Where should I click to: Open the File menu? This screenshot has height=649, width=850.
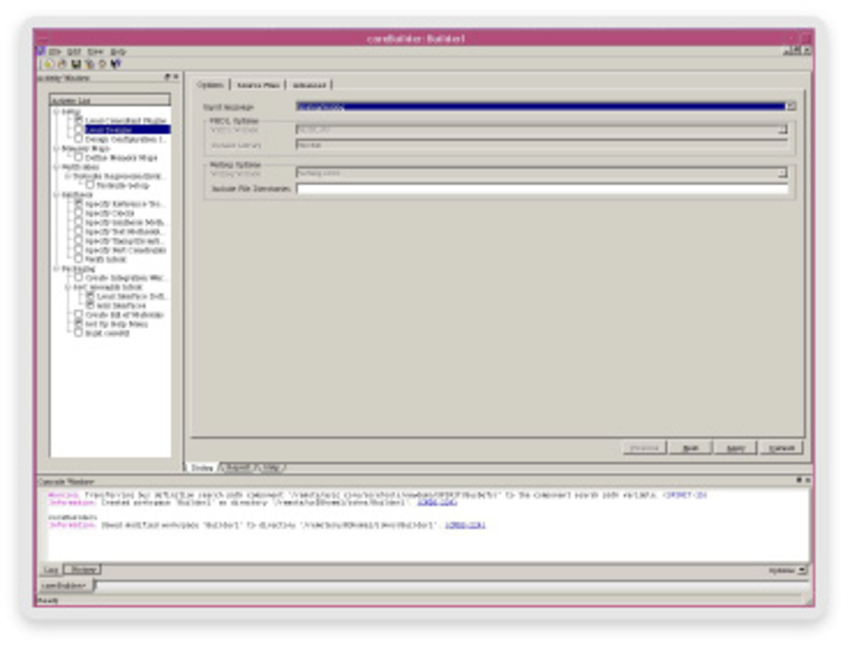[x=56, y=51]
